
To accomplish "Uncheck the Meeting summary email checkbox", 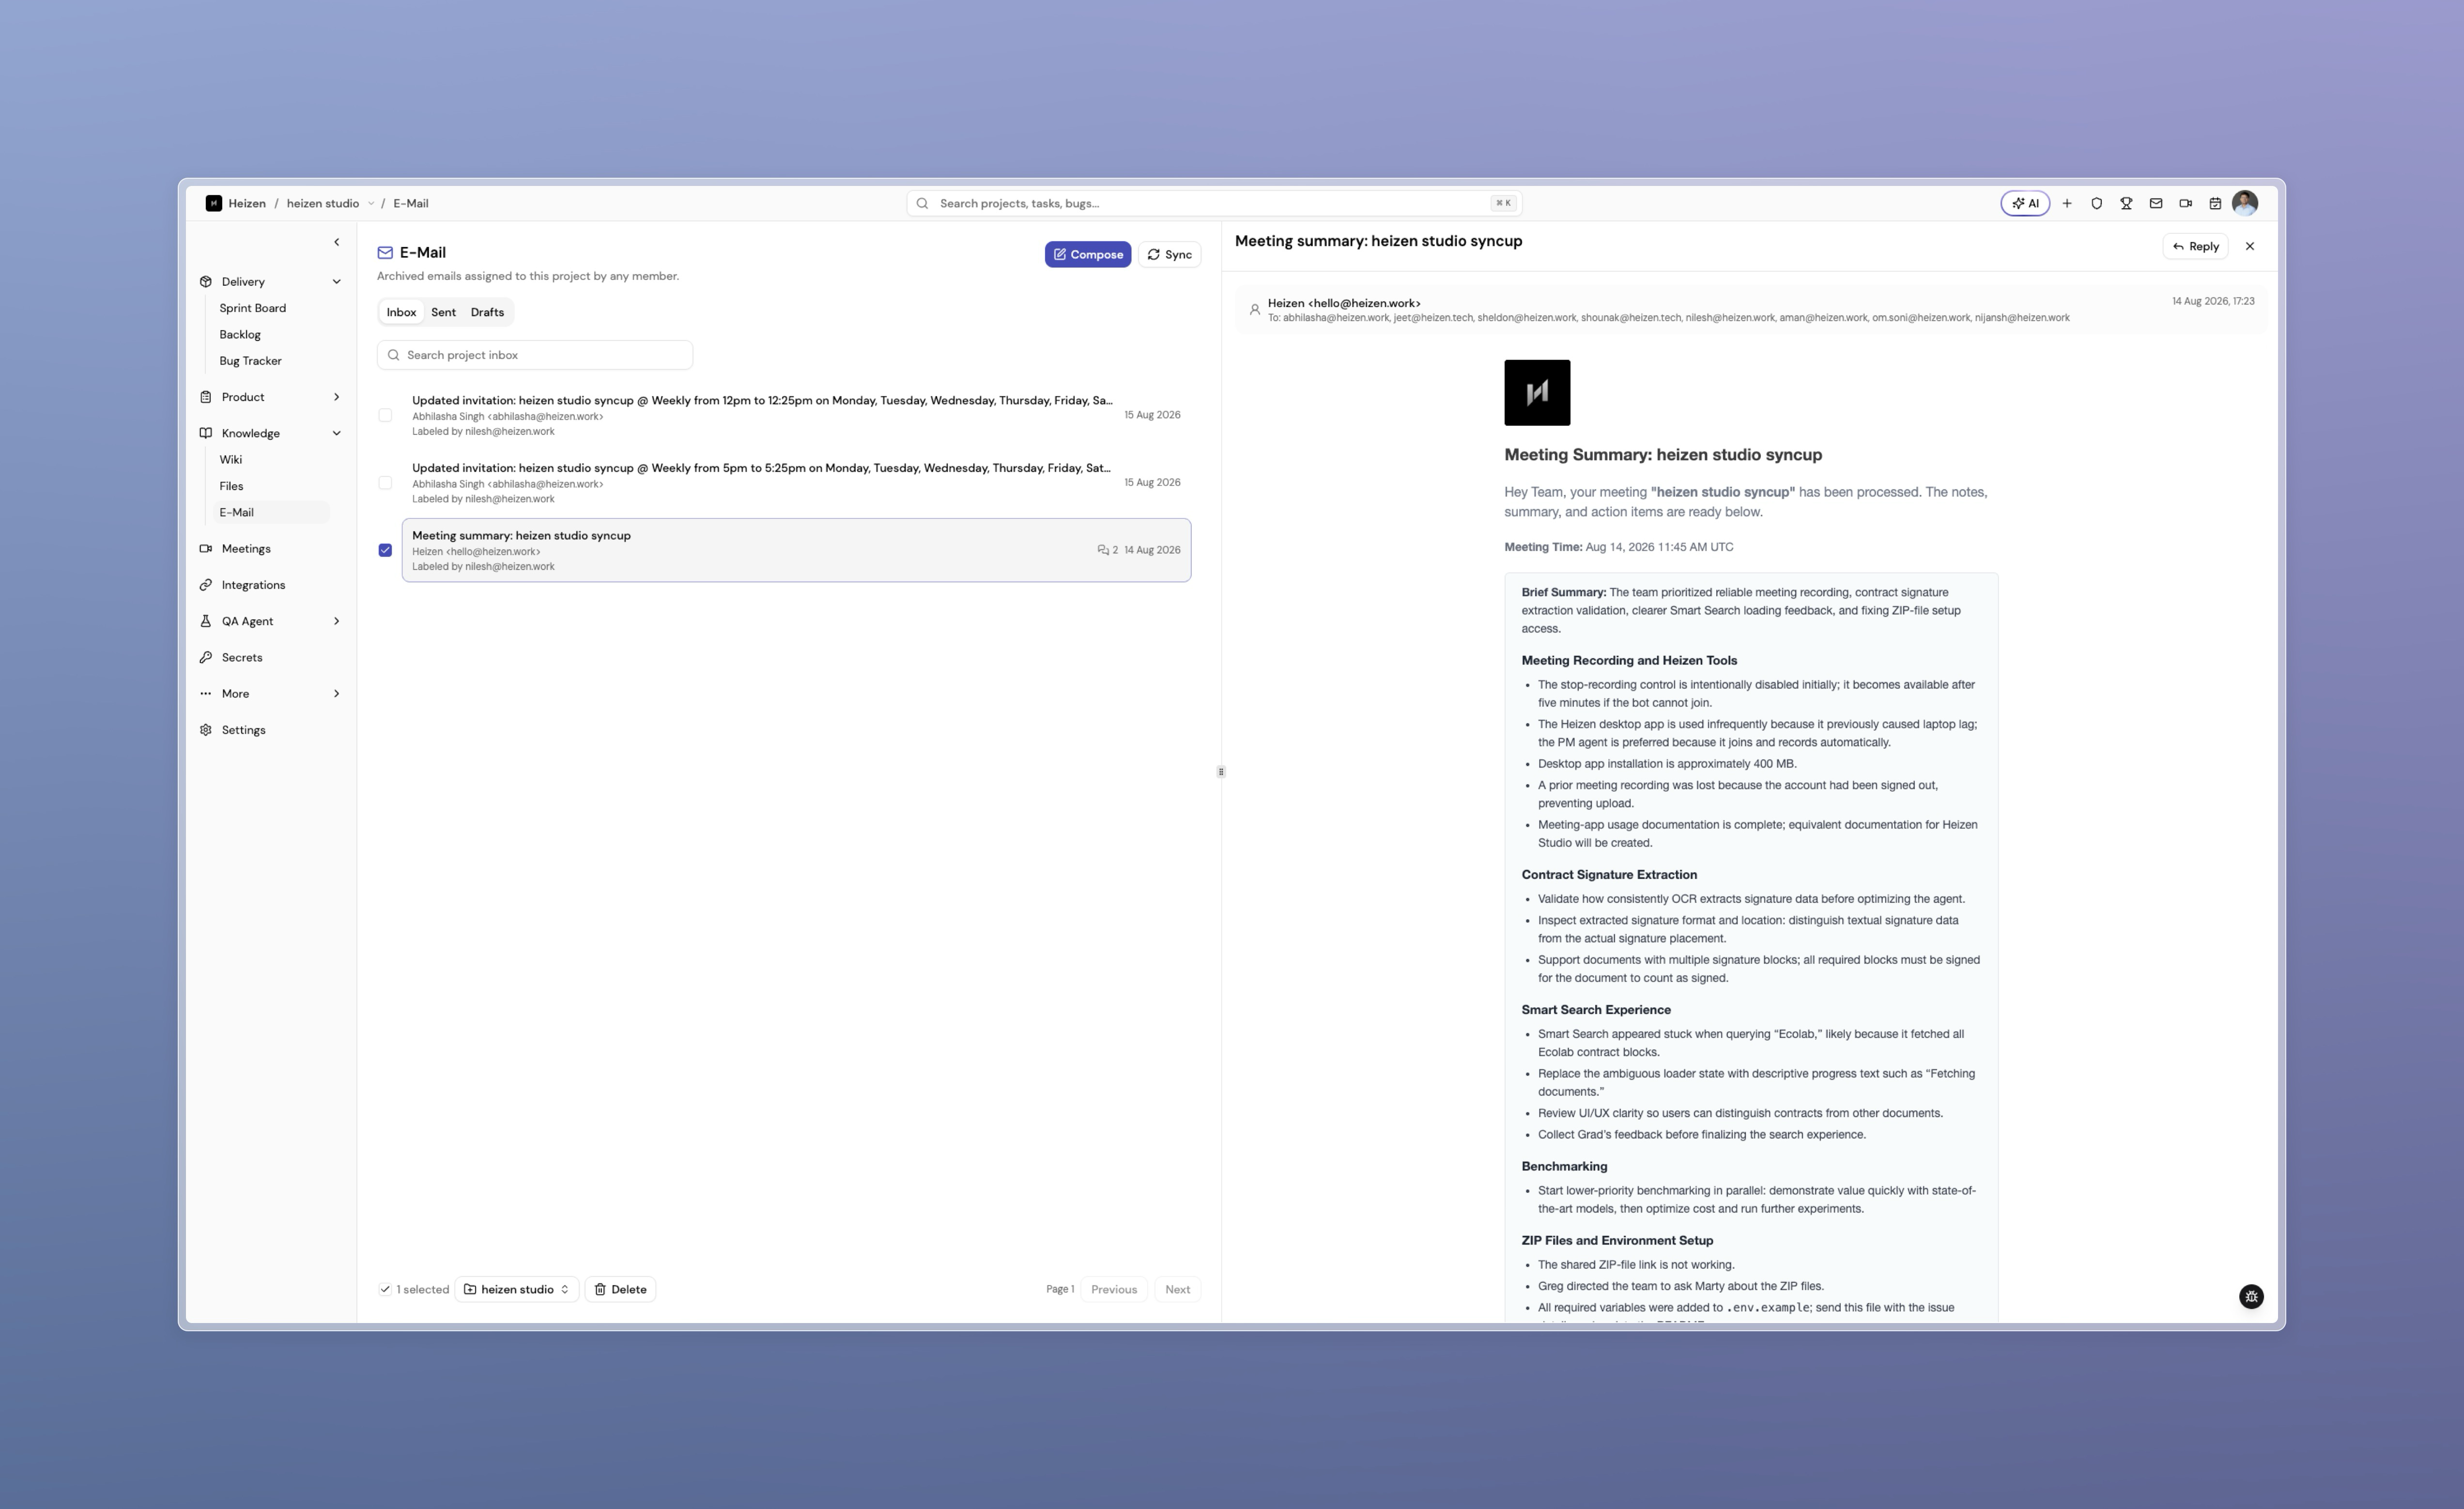I will (x=385, y=550).
